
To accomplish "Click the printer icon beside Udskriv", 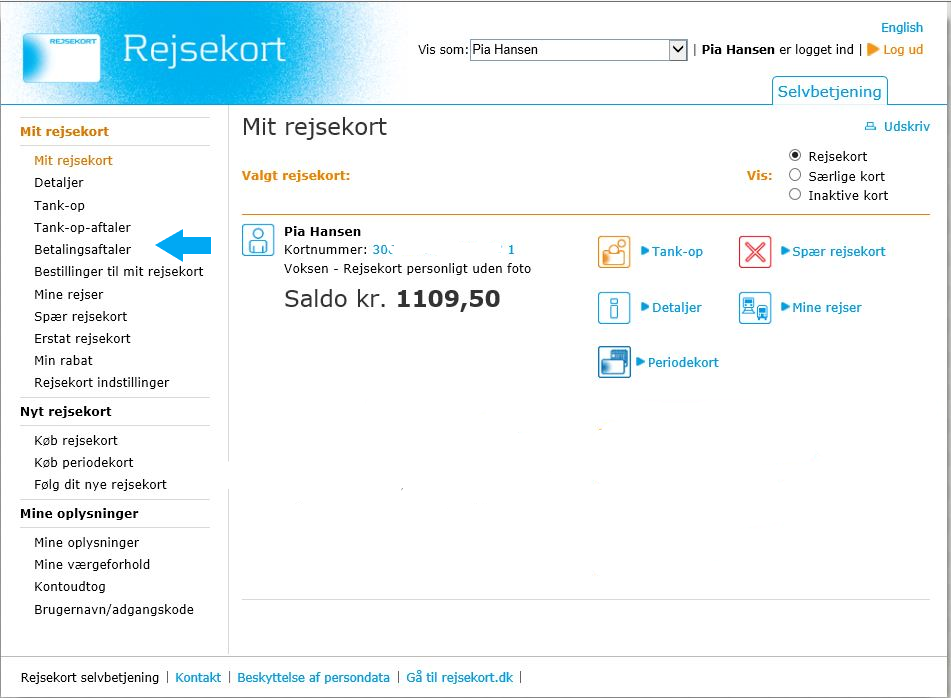I will click(x=869, y=127).
